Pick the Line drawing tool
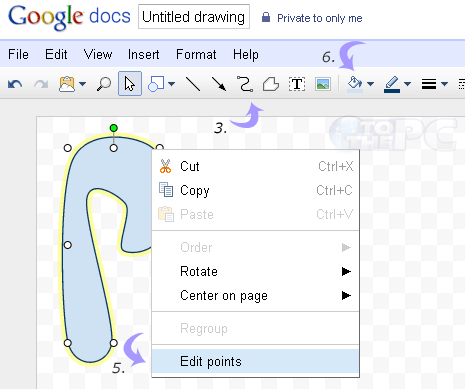The width and height of the screenshot is (465, 389). click(x=193, y=84)
